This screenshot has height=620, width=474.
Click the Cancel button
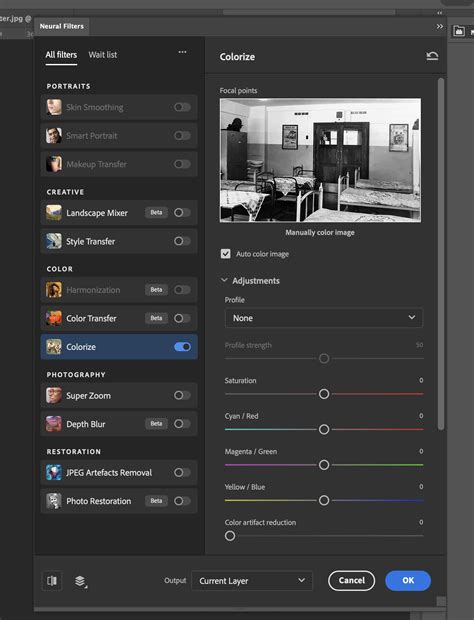point(351,580)
